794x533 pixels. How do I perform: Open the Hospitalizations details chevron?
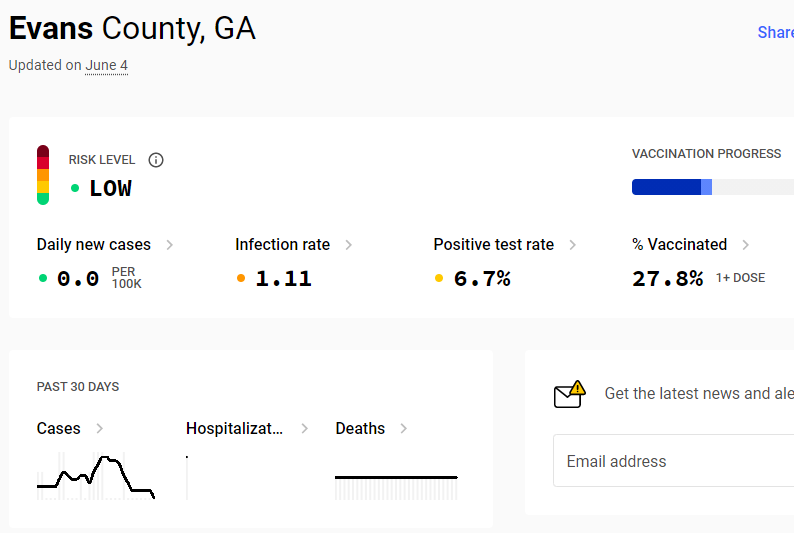[x=304, y=429]
